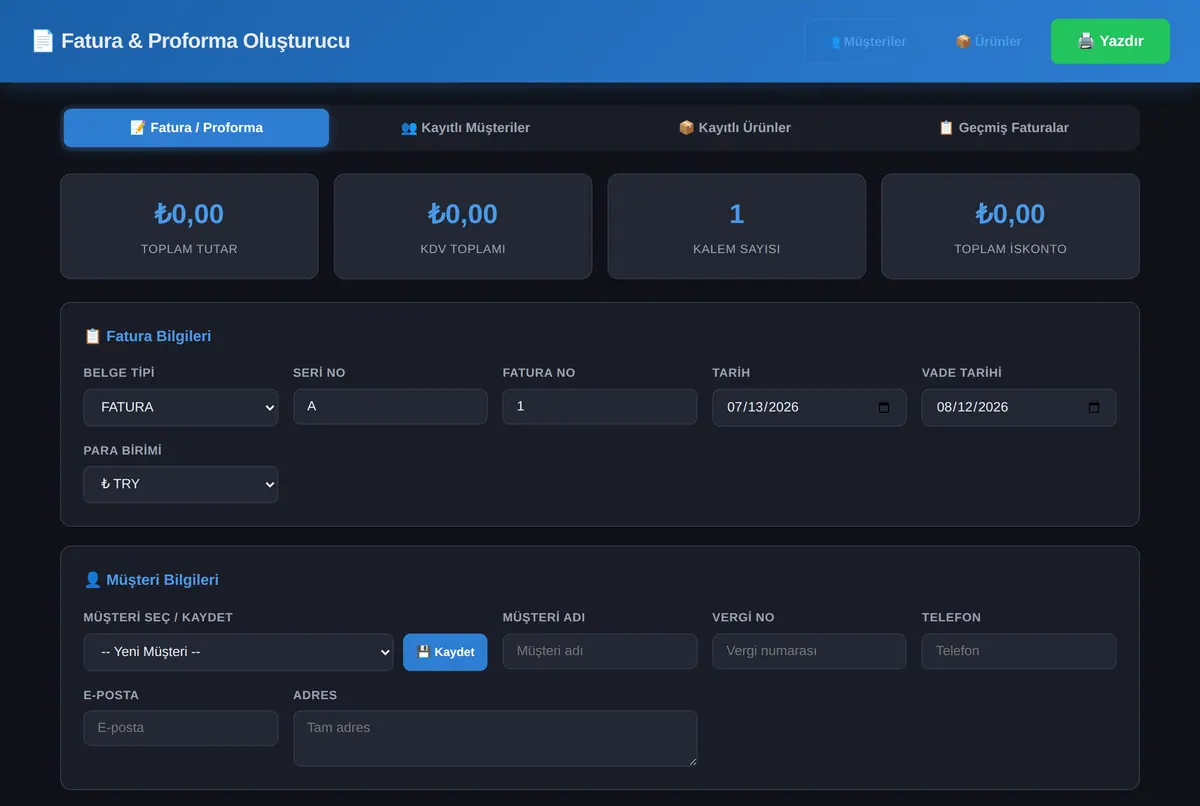
Task: Expand the Belge Tipi dropdown
Action: pos(181,408)
